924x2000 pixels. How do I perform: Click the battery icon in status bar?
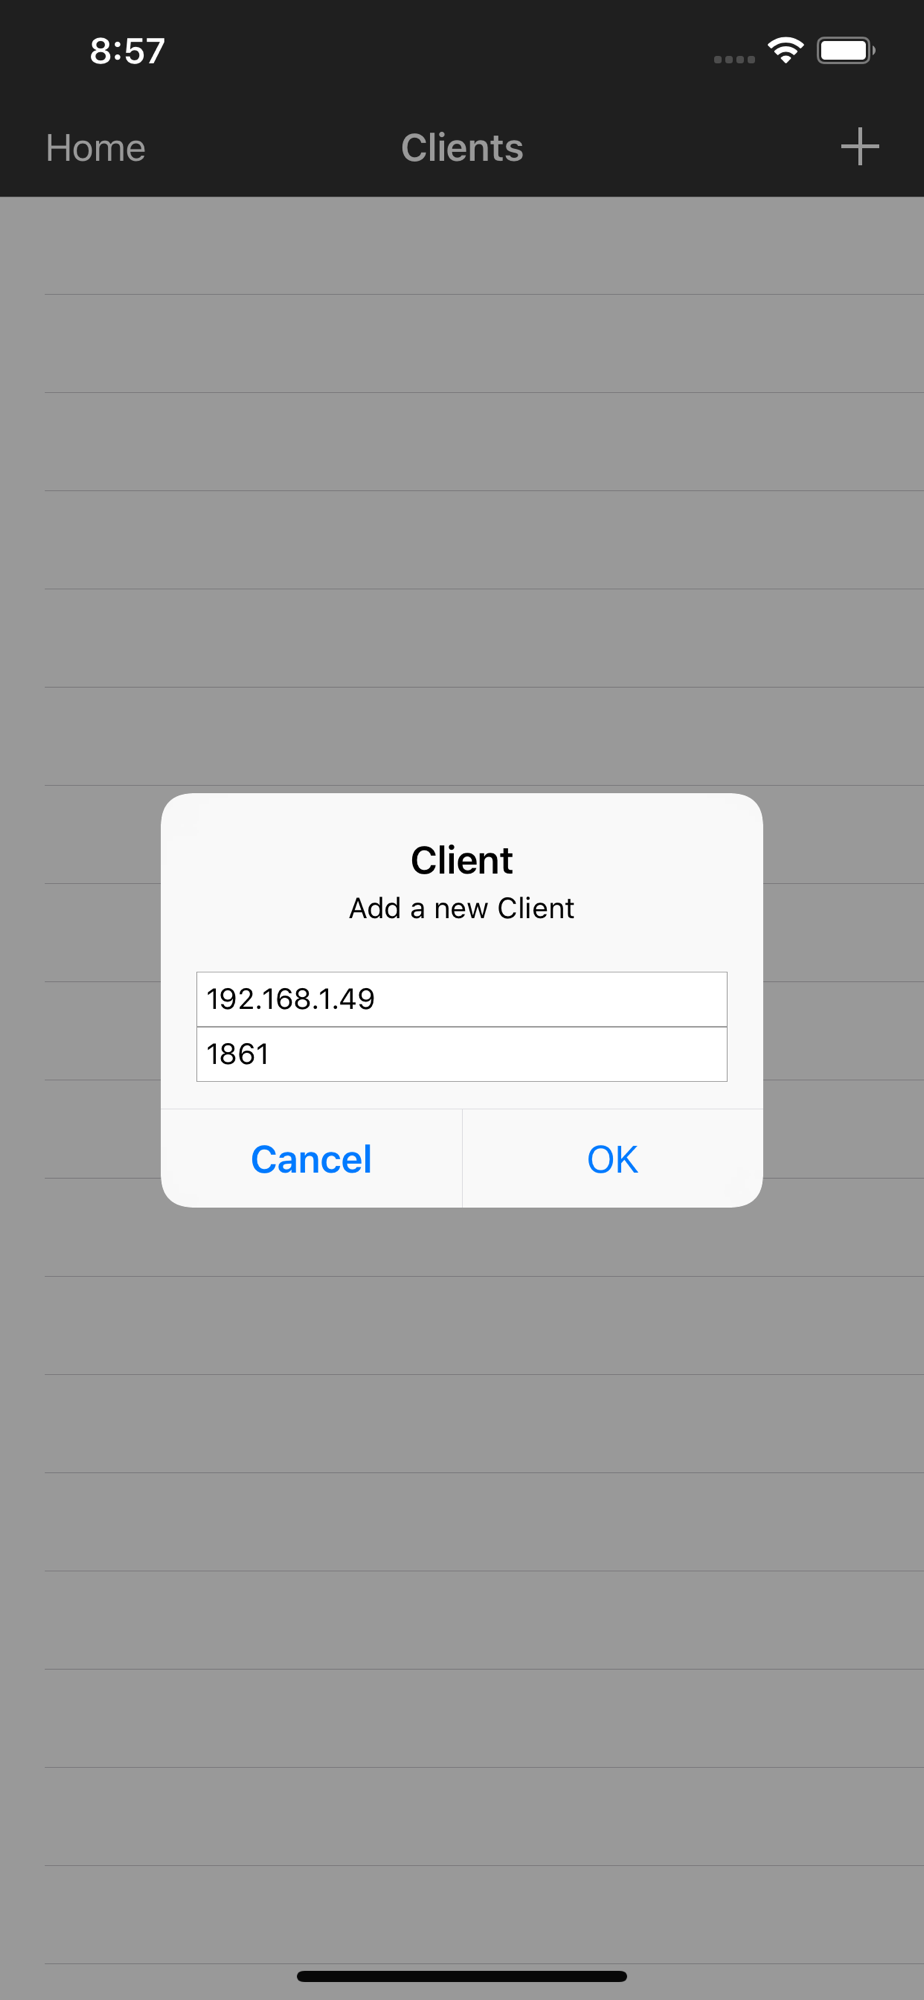846,50
